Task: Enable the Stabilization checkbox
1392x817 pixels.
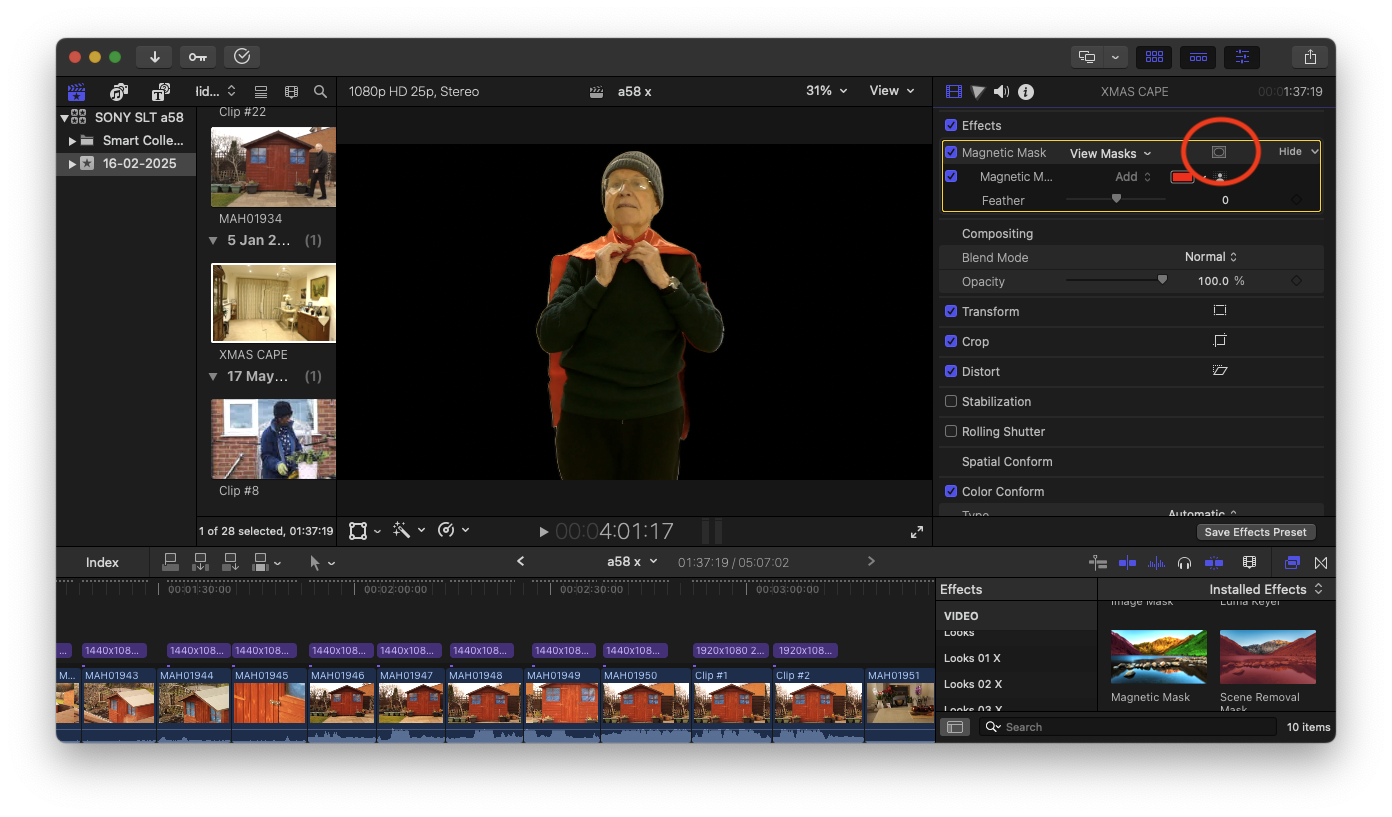Action: 951,401
